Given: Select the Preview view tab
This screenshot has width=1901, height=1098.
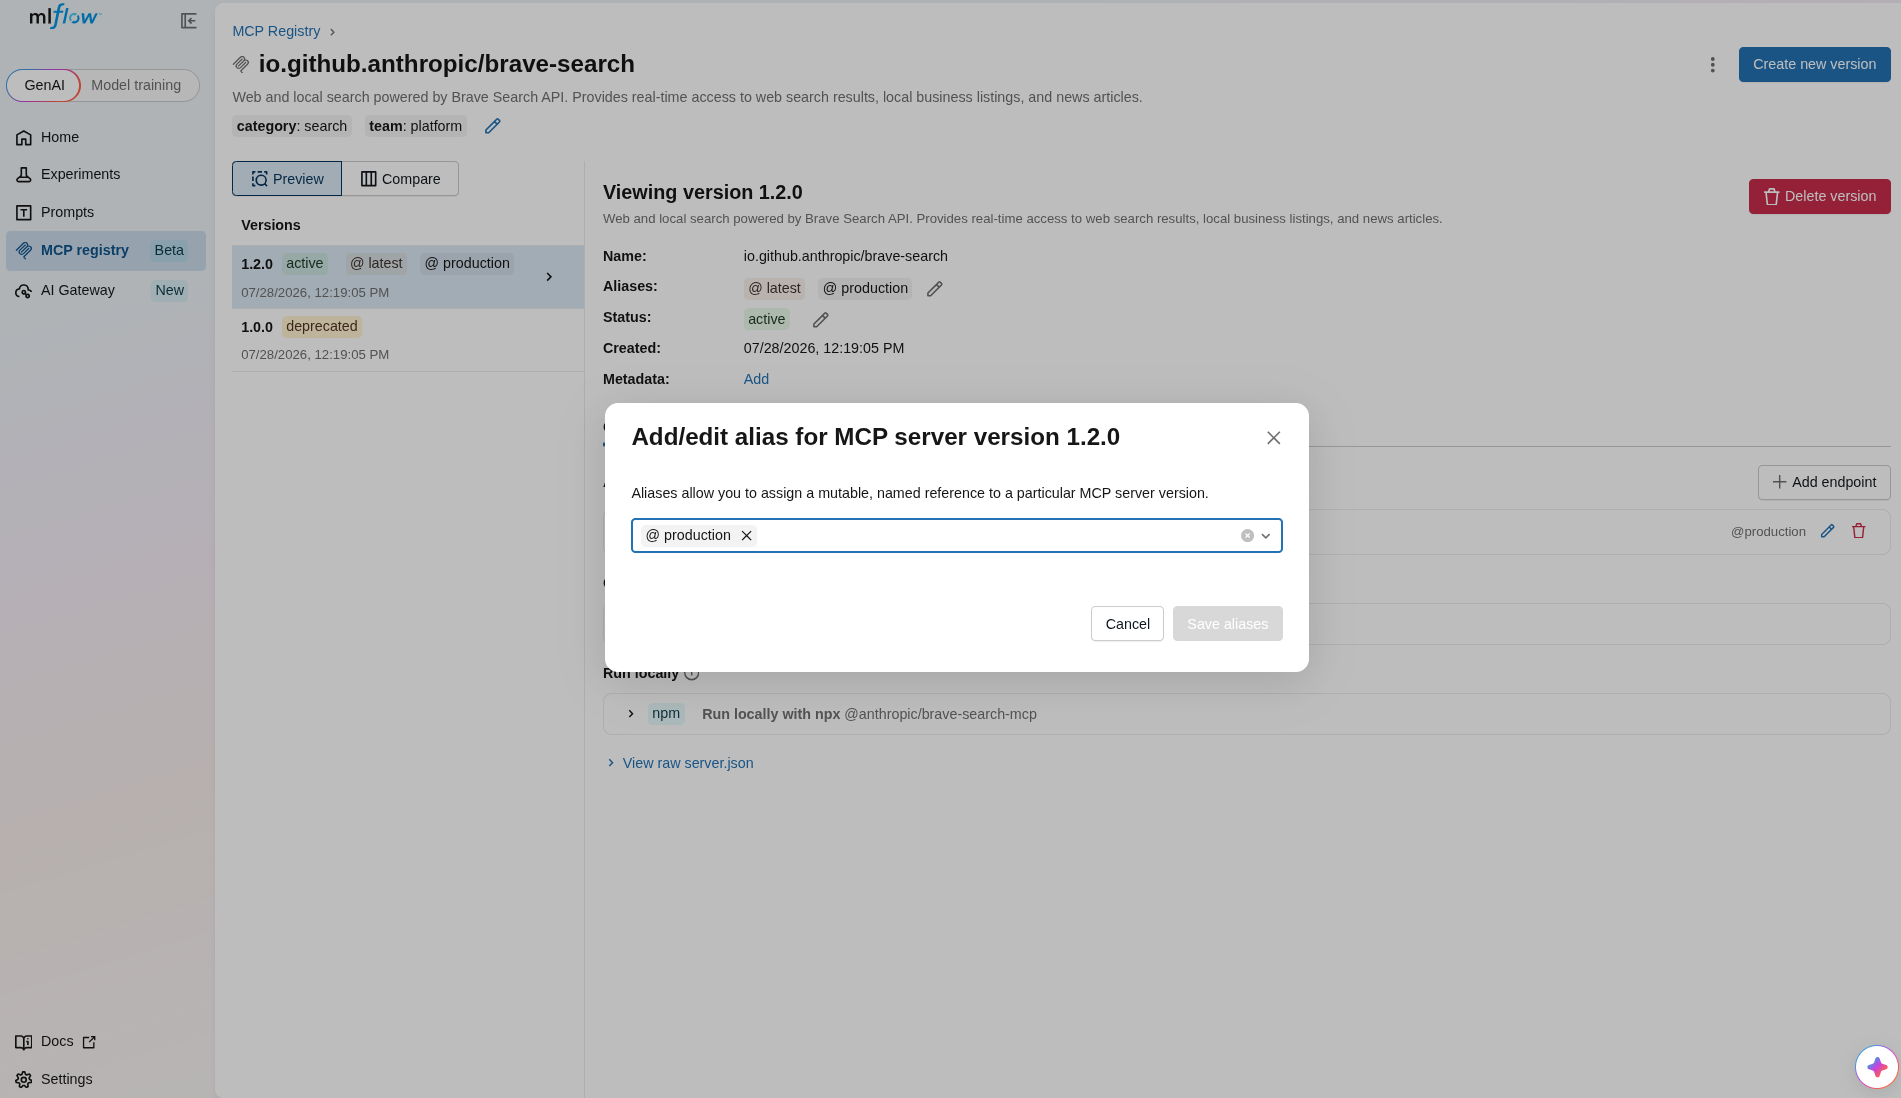Looking at the screenshot, I should coord(287,179).
